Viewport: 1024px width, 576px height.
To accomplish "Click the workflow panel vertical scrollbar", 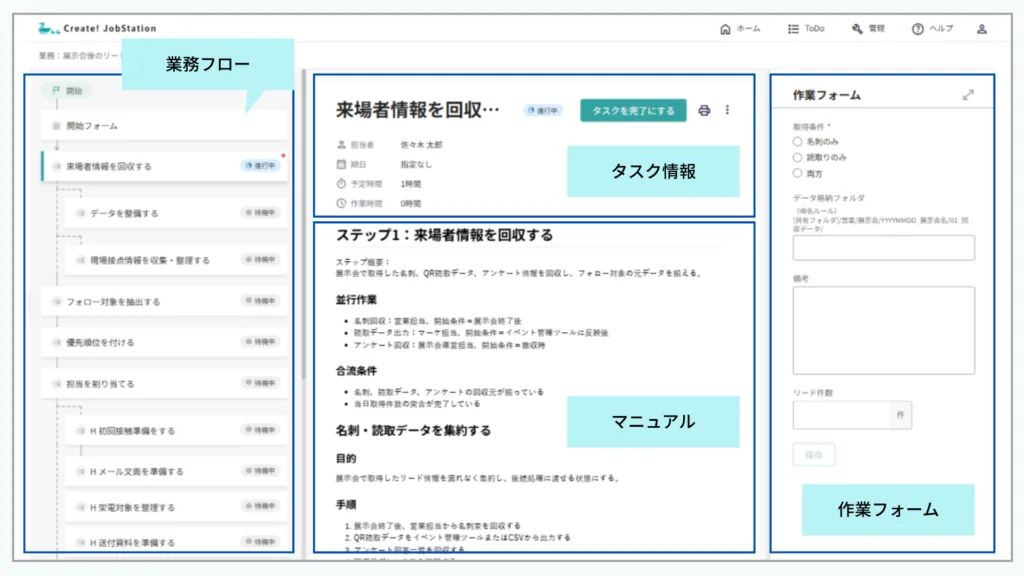I will [304, 220].
